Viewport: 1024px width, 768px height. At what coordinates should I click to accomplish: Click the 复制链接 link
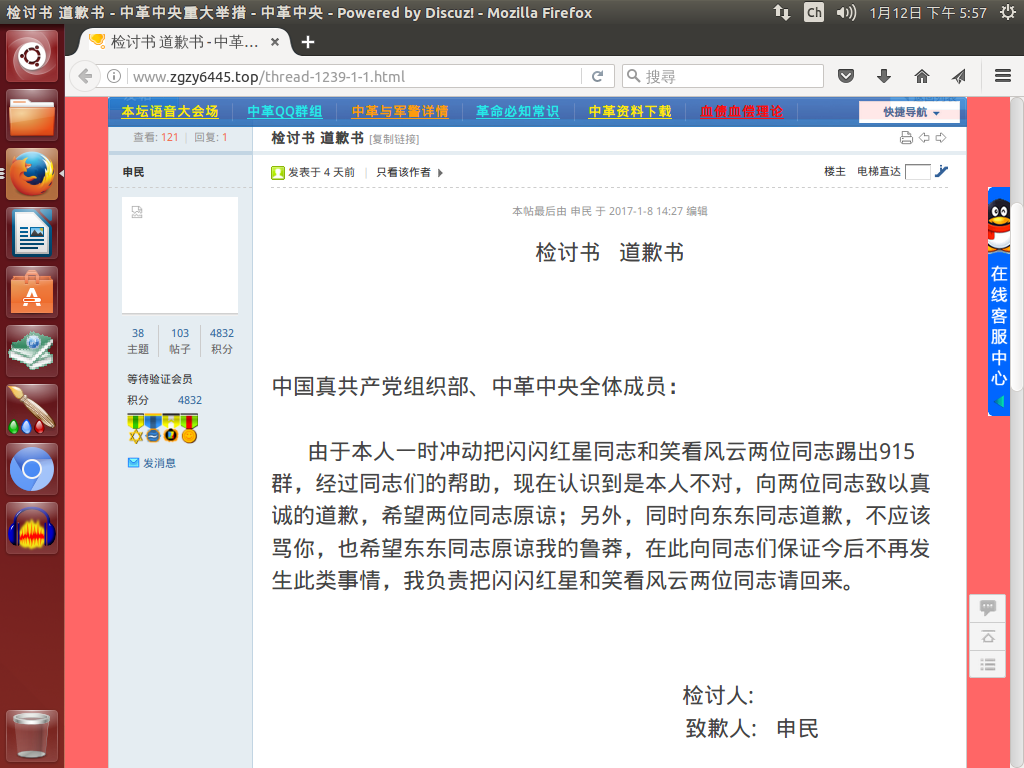[394, 139]
